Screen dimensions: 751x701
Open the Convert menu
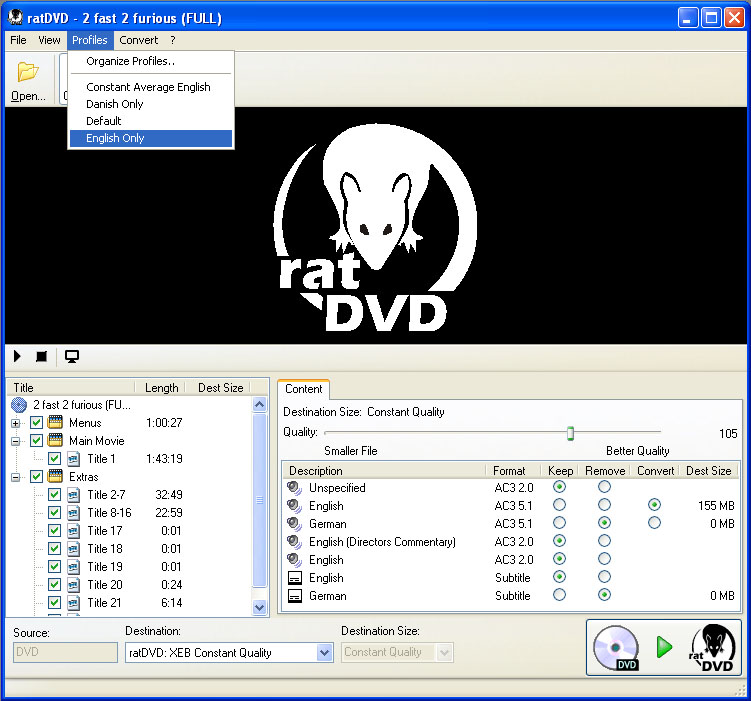(x=138, y=41)
